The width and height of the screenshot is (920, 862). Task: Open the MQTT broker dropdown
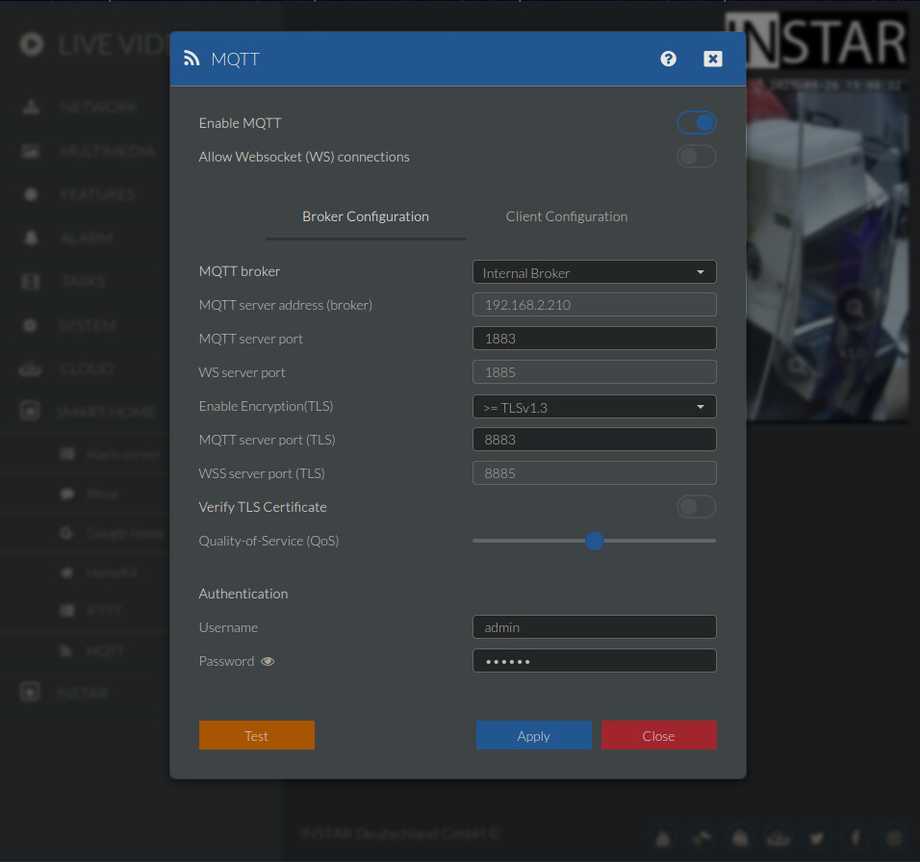594,271
